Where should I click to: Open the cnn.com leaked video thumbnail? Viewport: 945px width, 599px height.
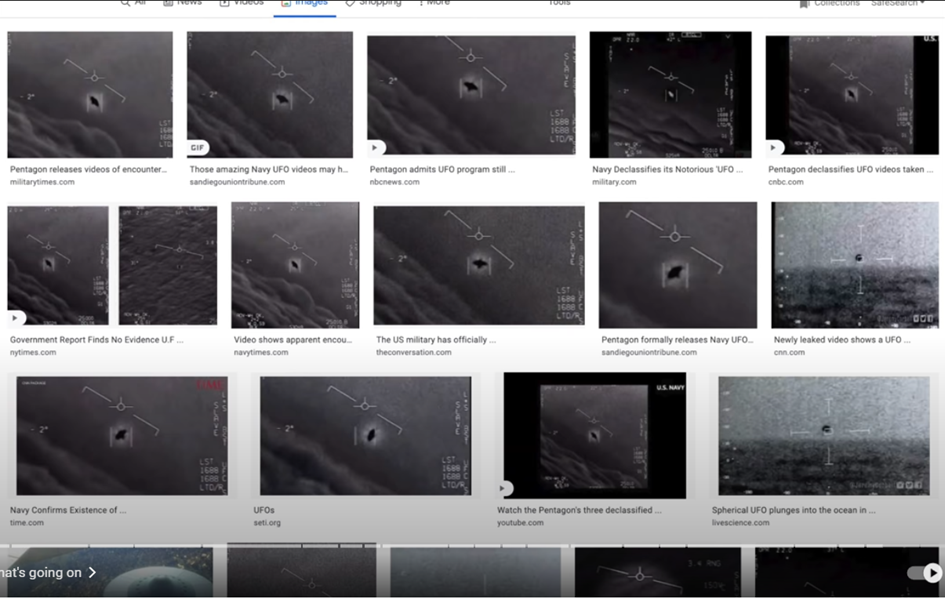[855, 265]
